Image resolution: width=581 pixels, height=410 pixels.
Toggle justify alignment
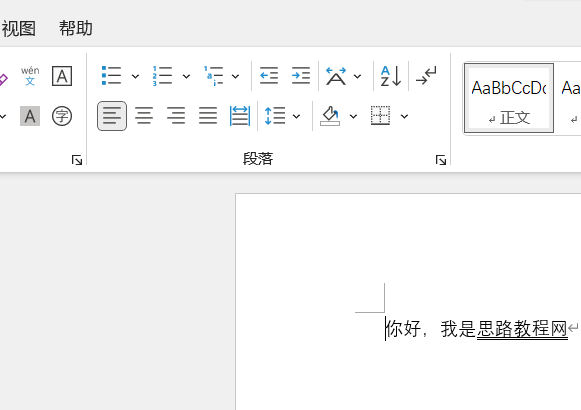click(x=208, y=116)
